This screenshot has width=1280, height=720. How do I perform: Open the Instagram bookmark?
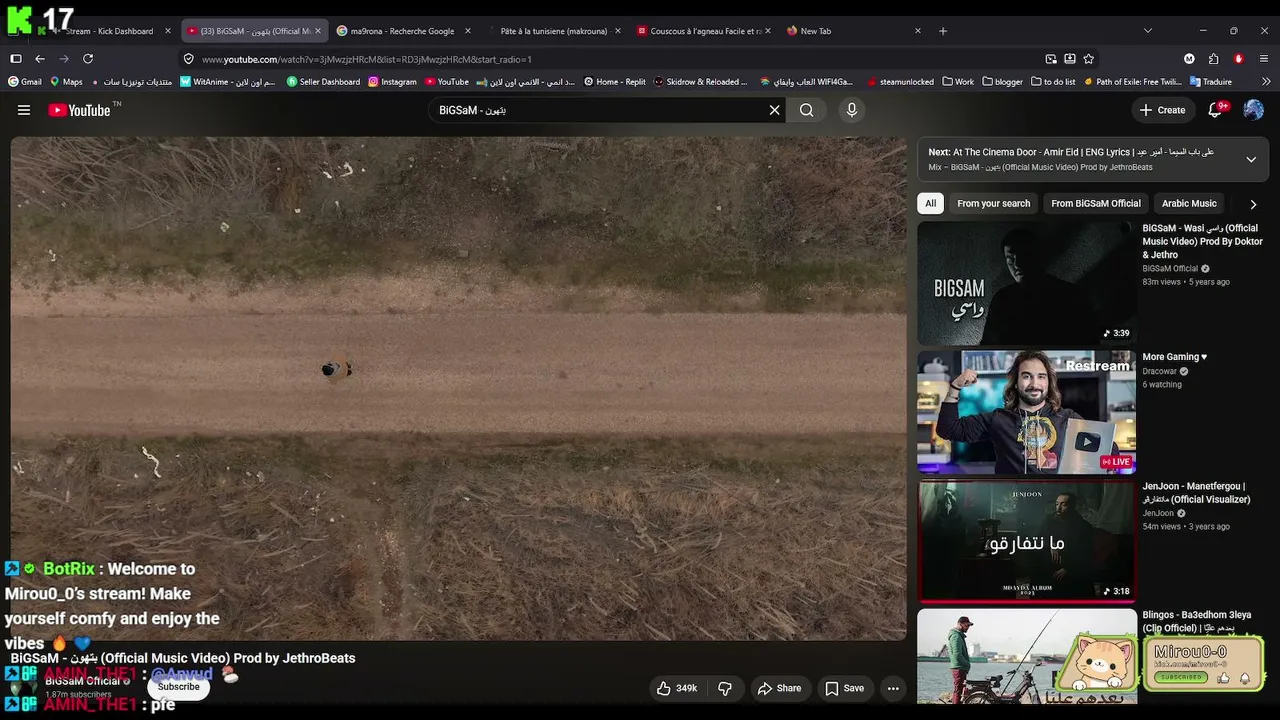point(392,82)
